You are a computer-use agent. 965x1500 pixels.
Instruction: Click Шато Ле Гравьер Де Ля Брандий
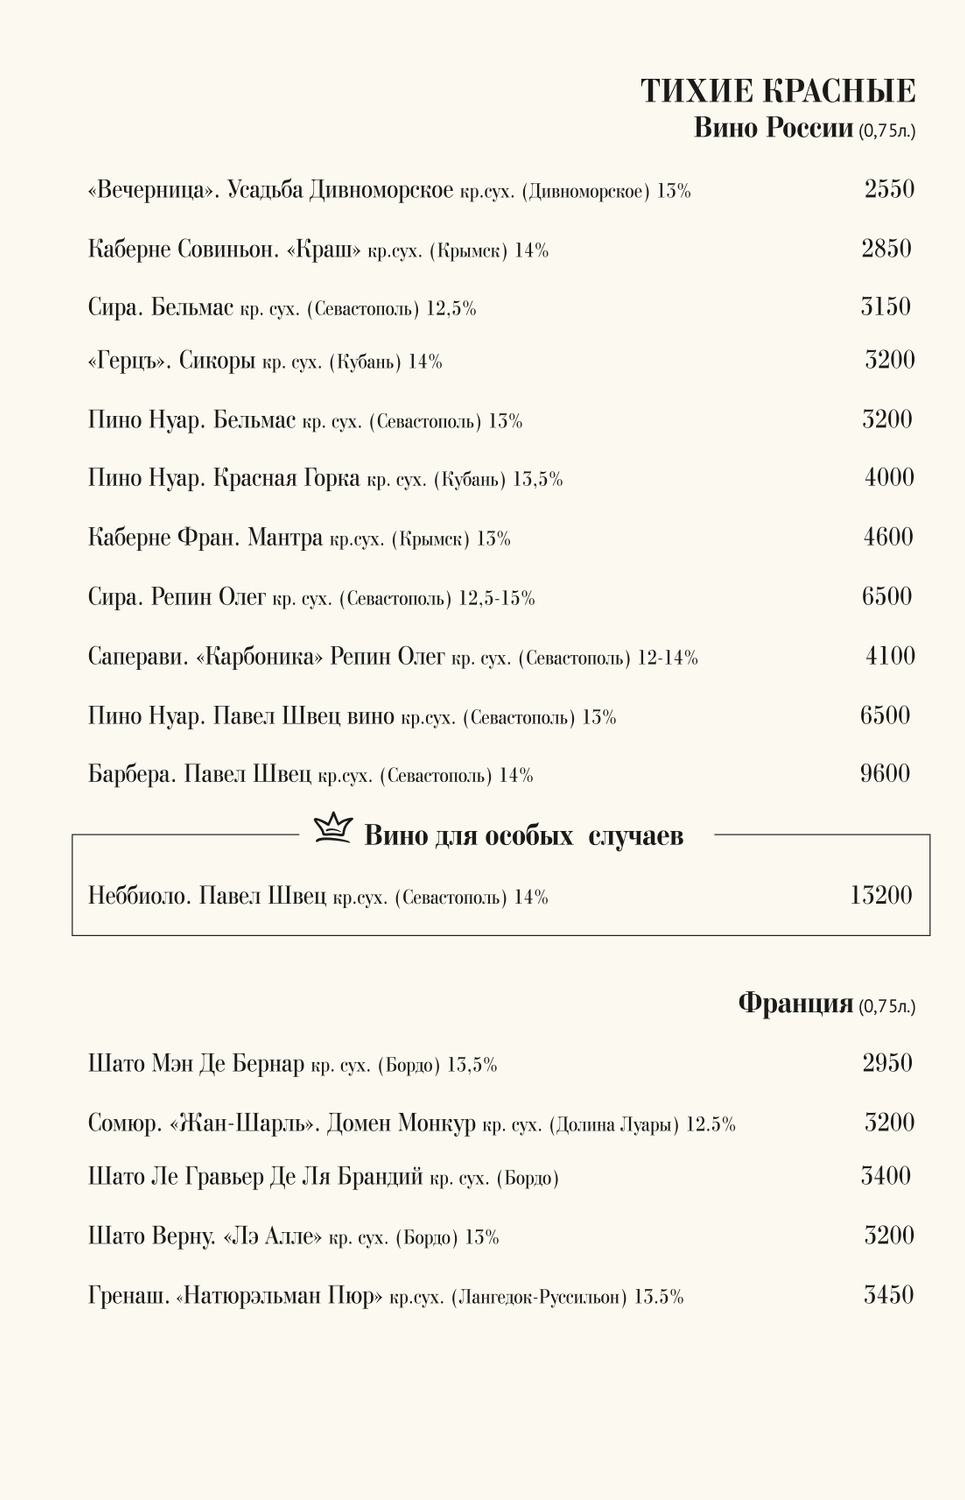(323, 1177)
